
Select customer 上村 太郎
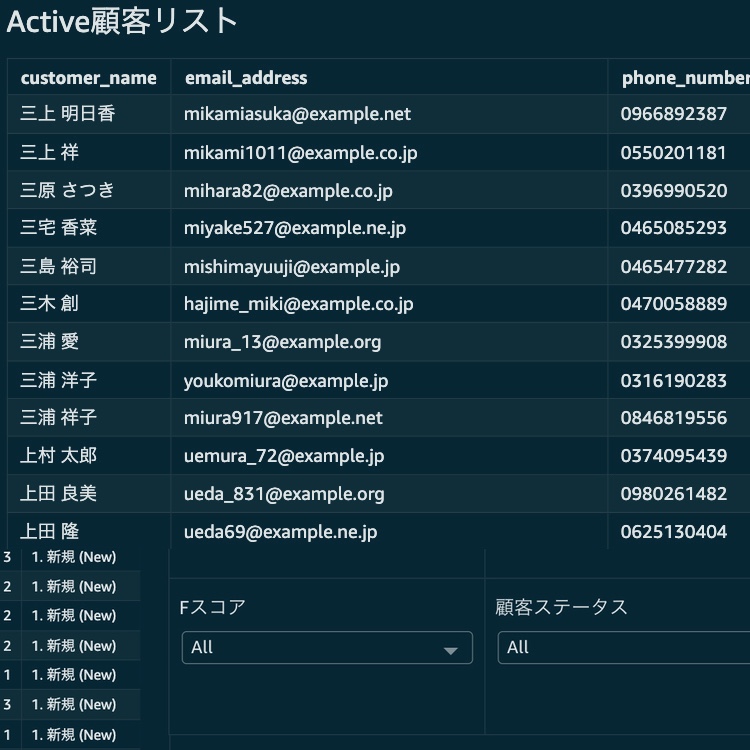(59, 456)
